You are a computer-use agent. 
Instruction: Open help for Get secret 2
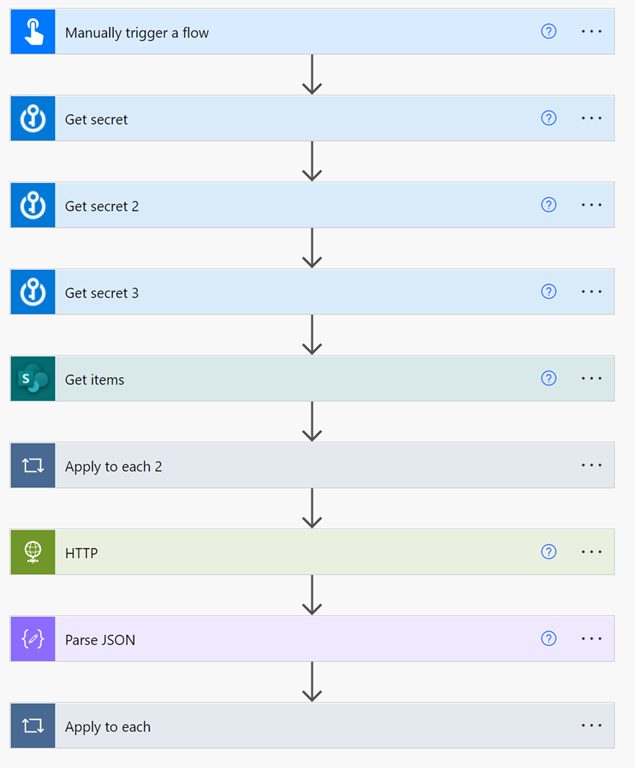[548, 205]
